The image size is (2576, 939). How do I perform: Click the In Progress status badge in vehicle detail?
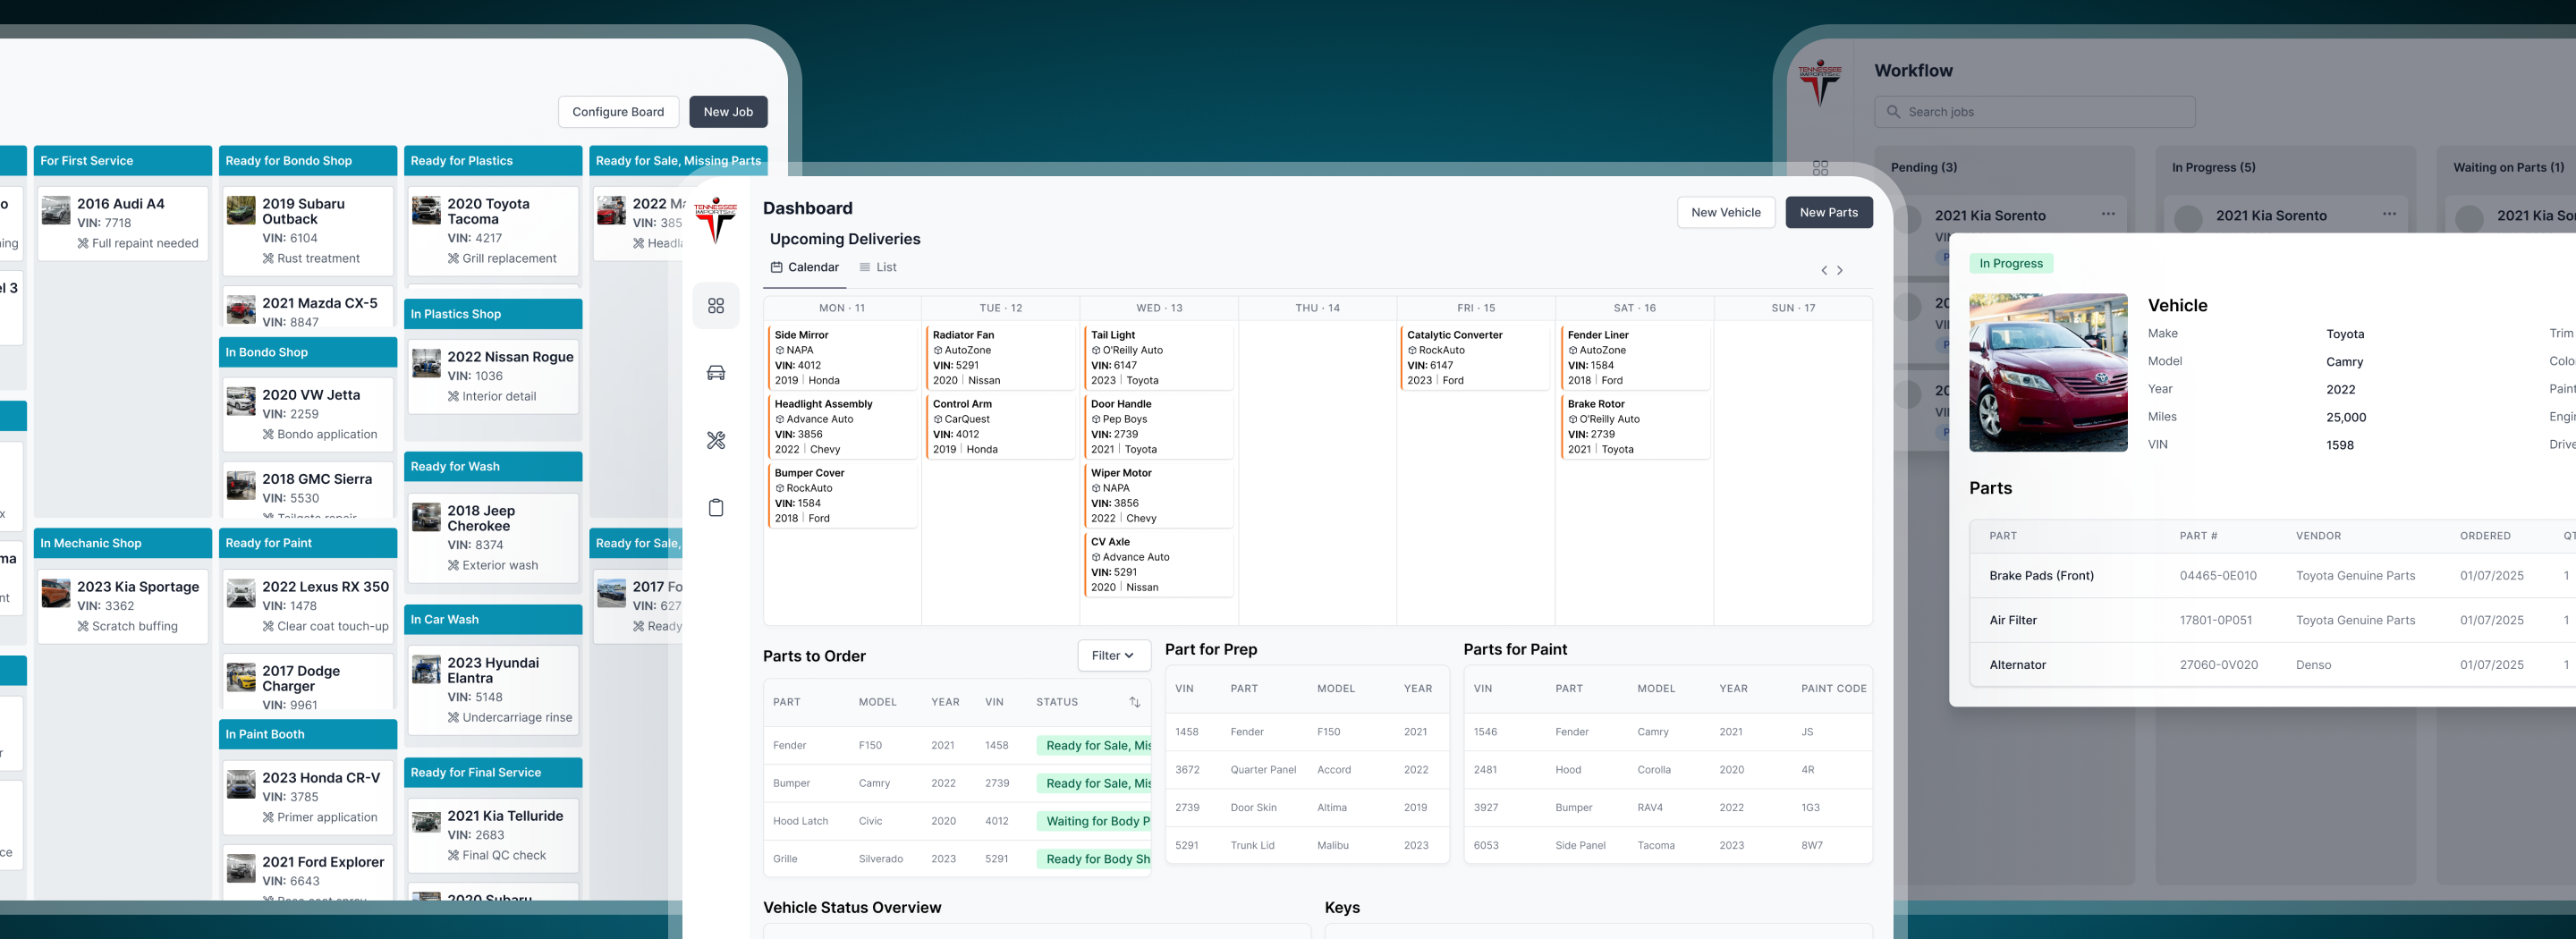(2011, 264)
